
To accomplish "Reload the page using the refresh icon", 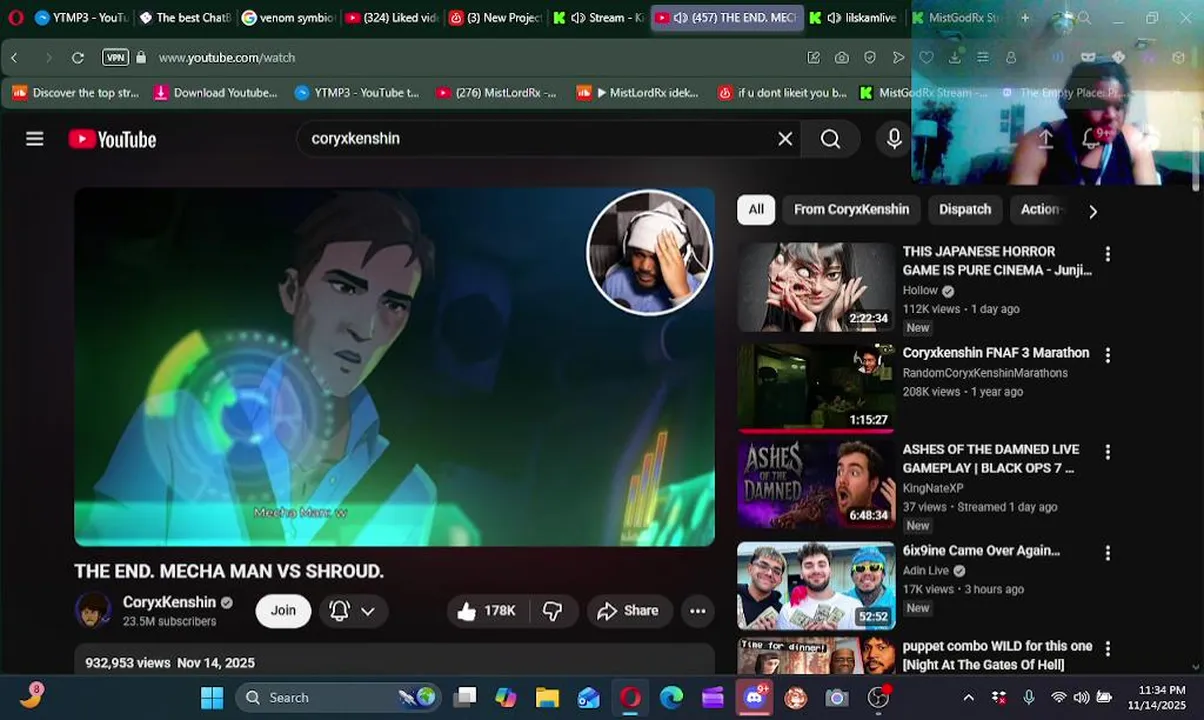I will (78, 58).
